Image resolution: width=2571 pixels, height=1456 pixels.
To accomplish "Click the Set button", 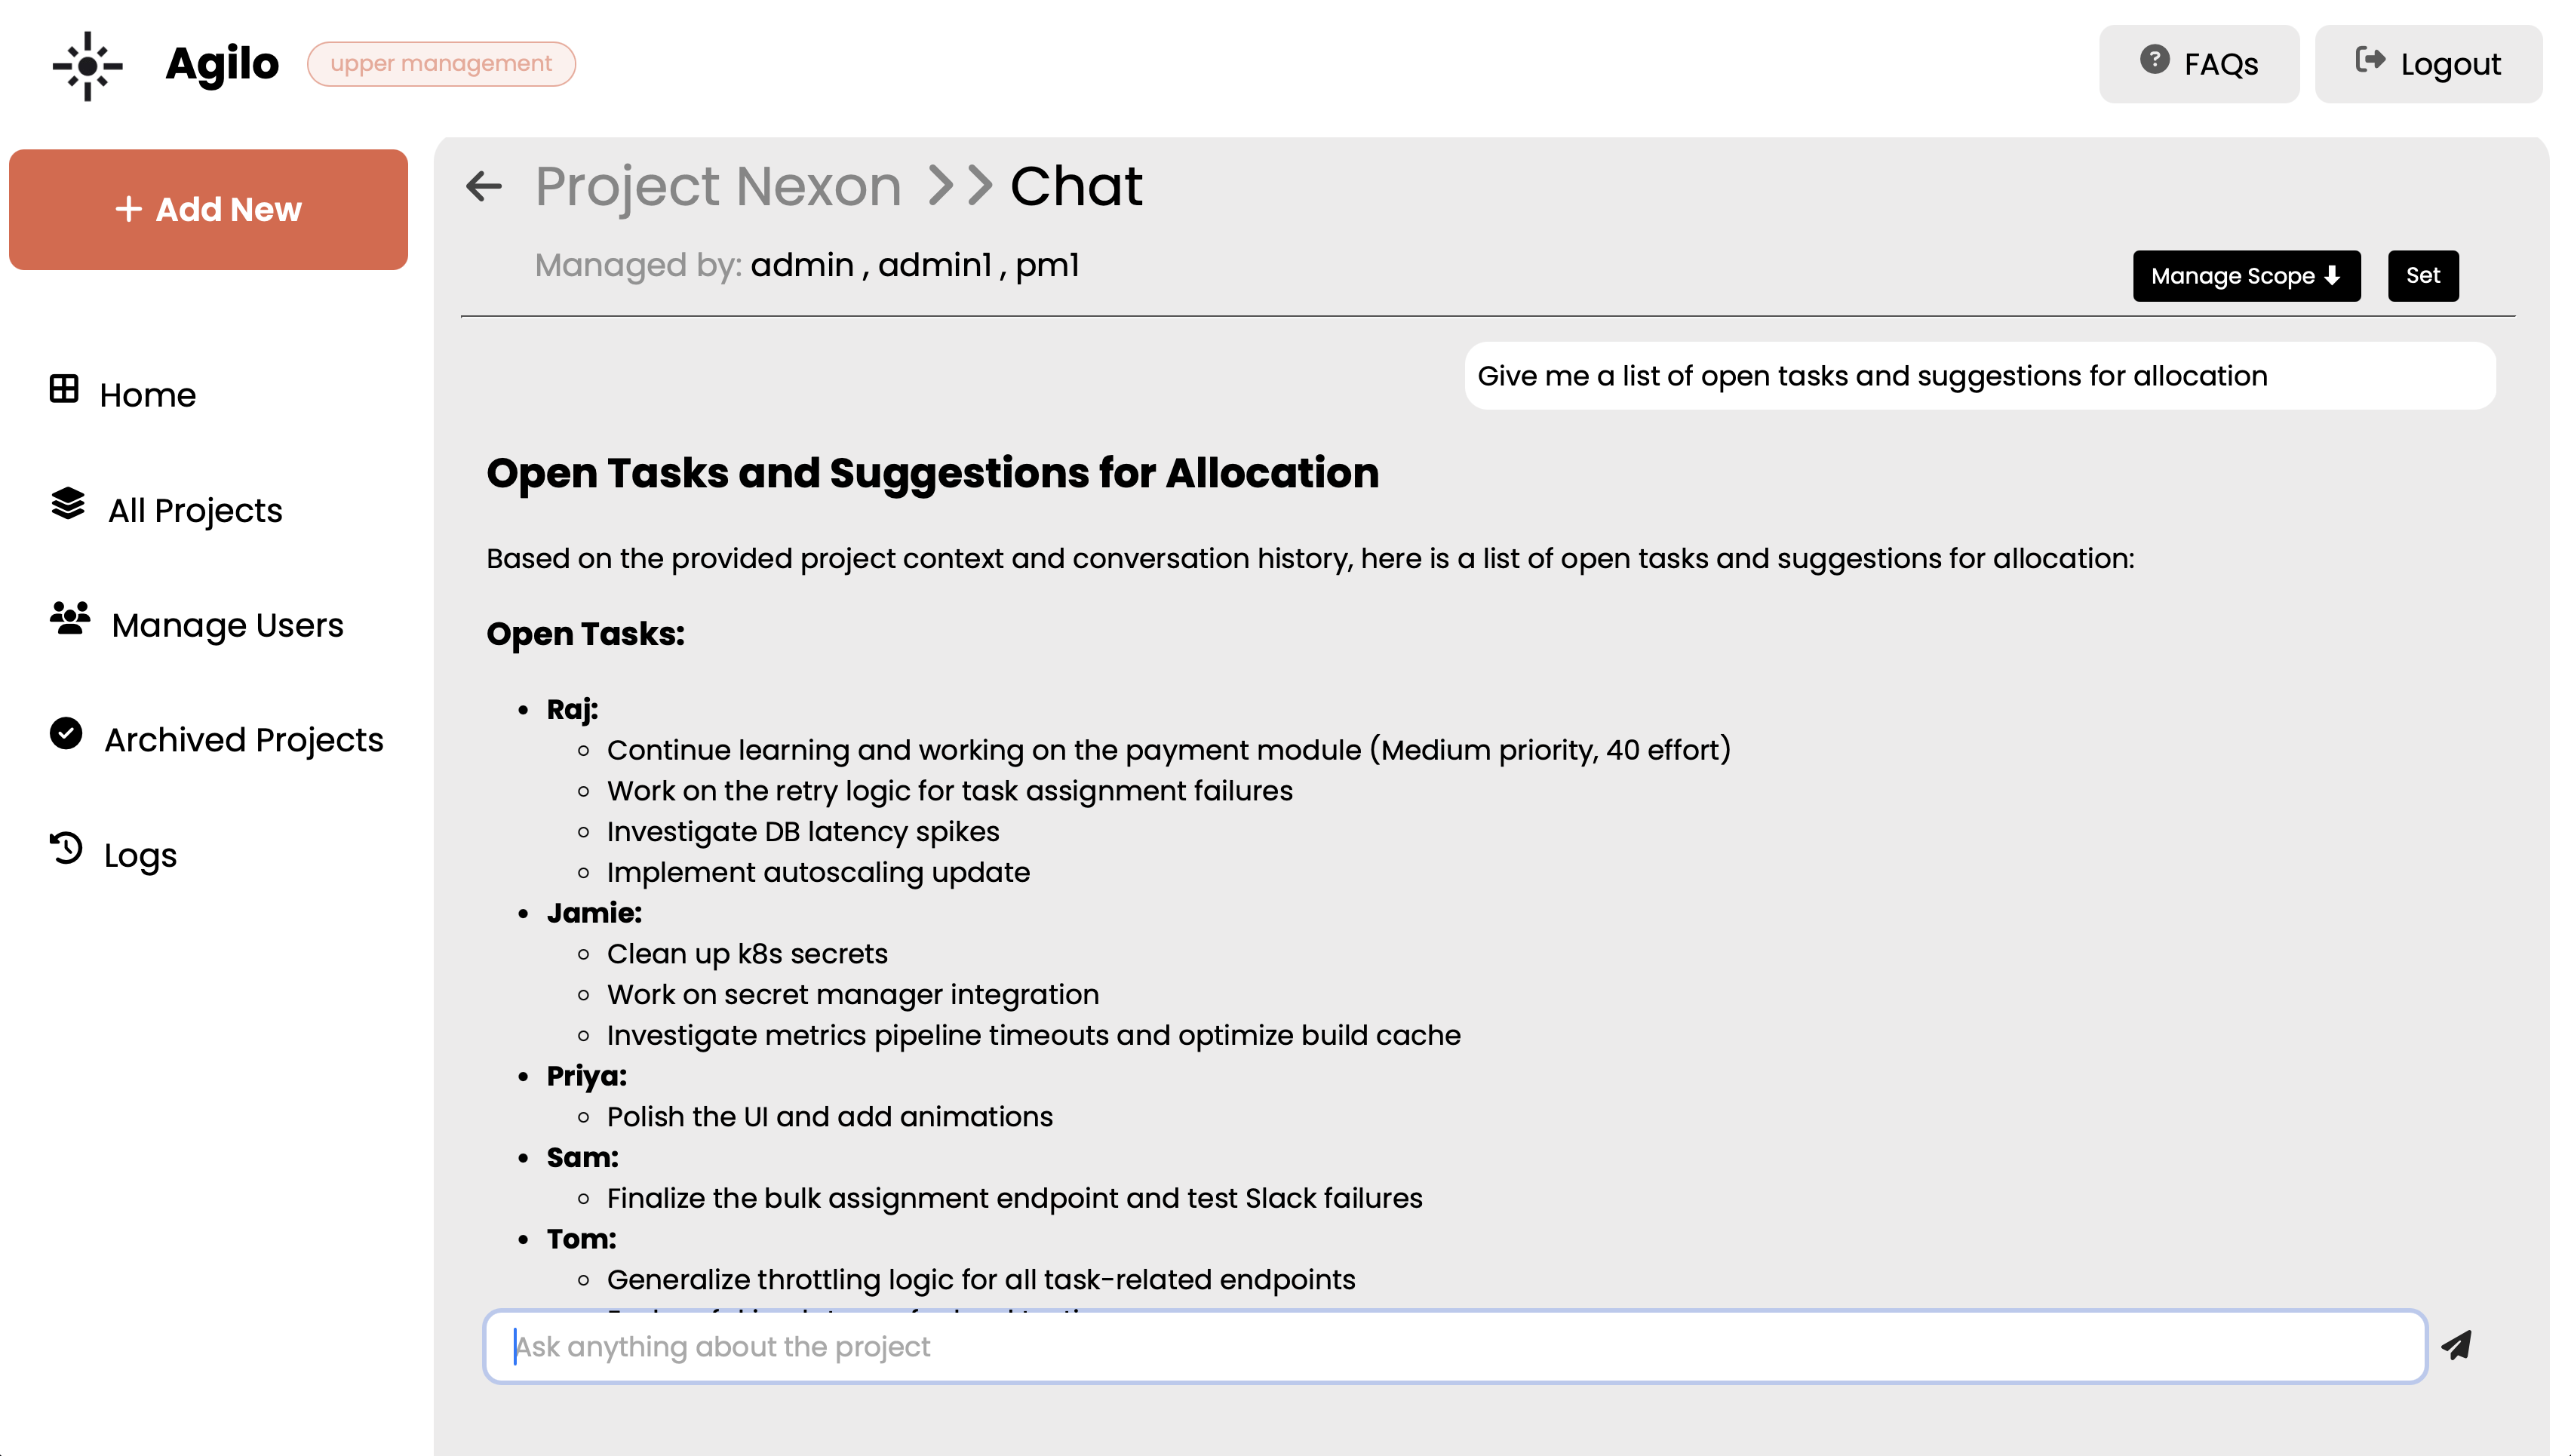I will tap(2422, 276).
